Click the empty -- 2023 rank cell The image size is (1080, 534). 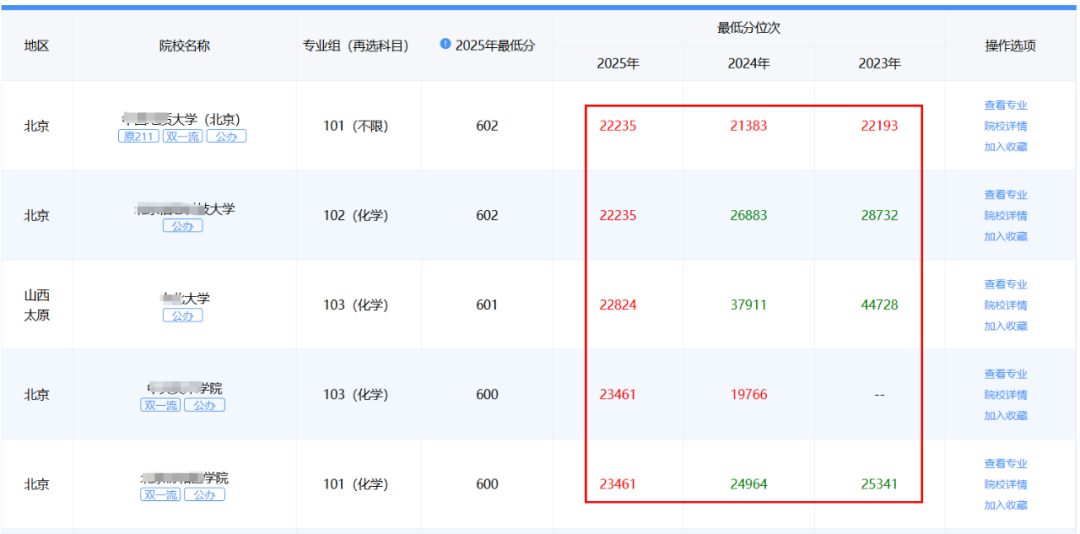[x=880, y=395]
